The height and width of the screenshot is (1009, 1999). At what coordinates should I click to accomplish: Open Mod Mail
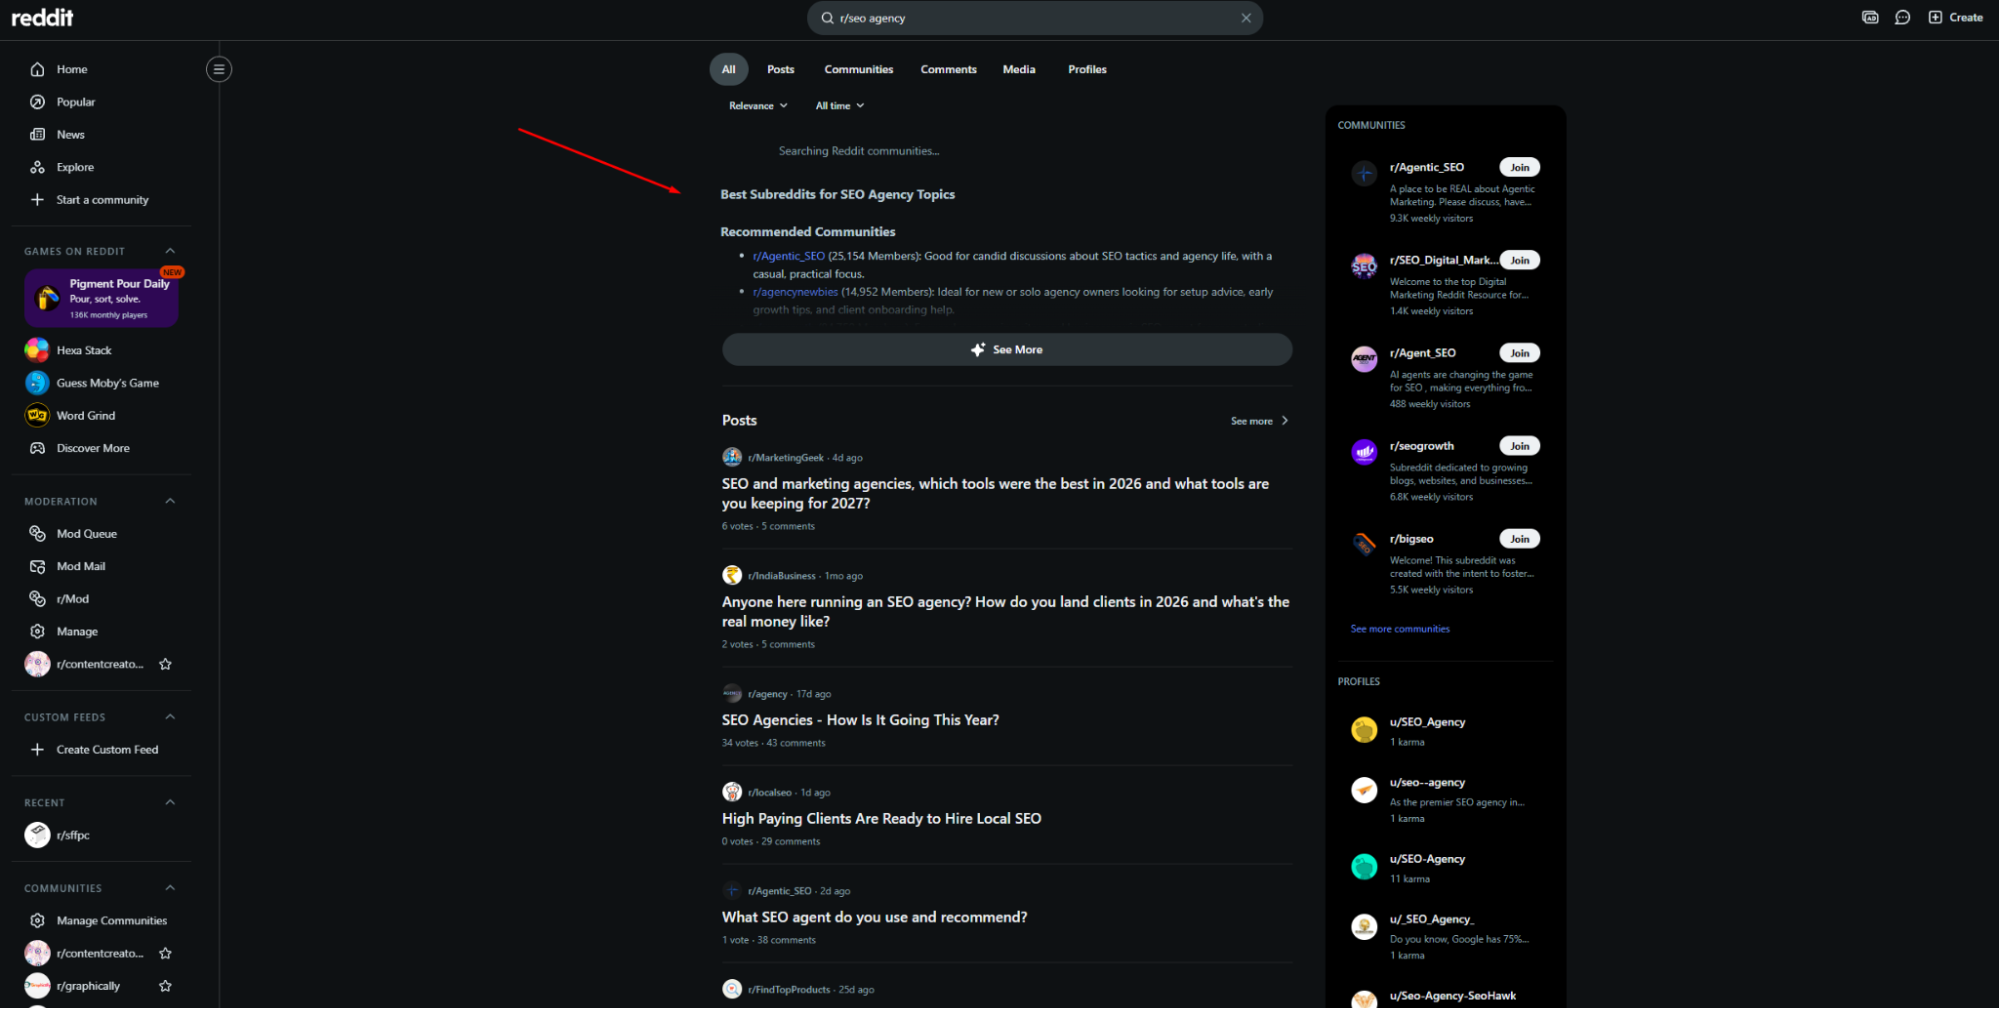(80, 566)
